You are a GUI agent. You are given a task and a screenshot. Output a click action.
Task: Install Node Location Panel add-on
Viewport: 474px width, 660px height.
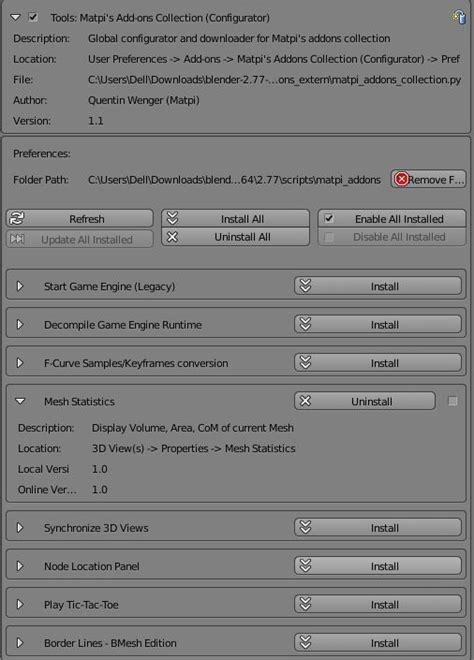click(x=378, y=566)
